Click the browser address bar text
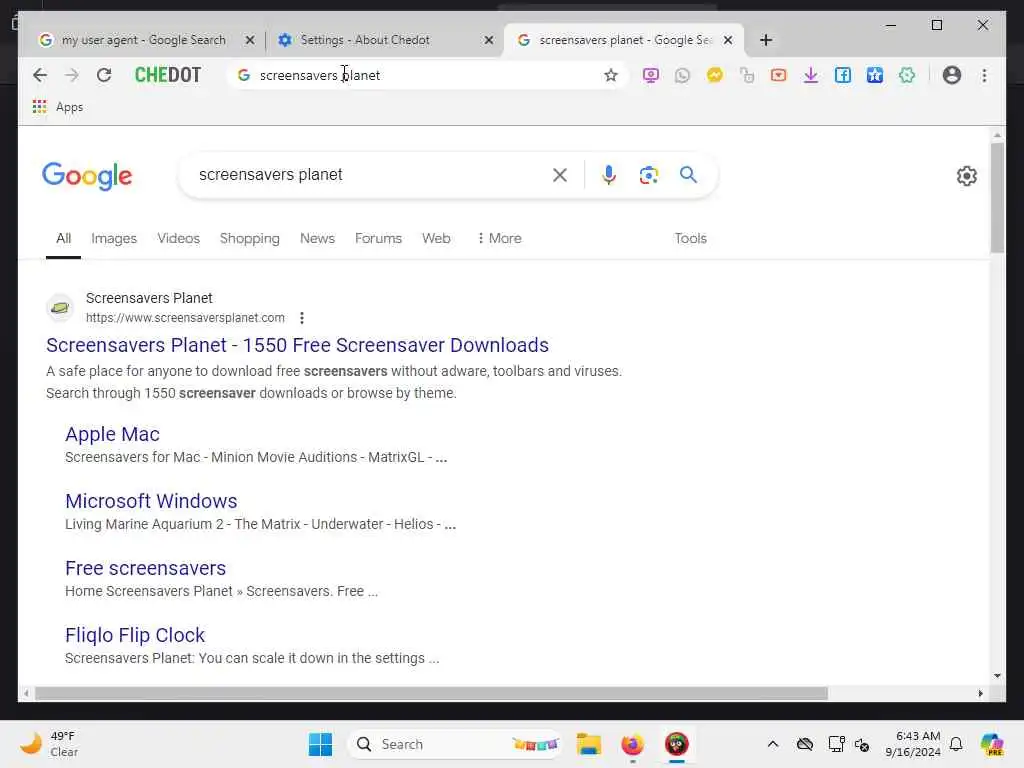Image resolution: width=1024 pixels, height=768 pixels. click(319, 75)
